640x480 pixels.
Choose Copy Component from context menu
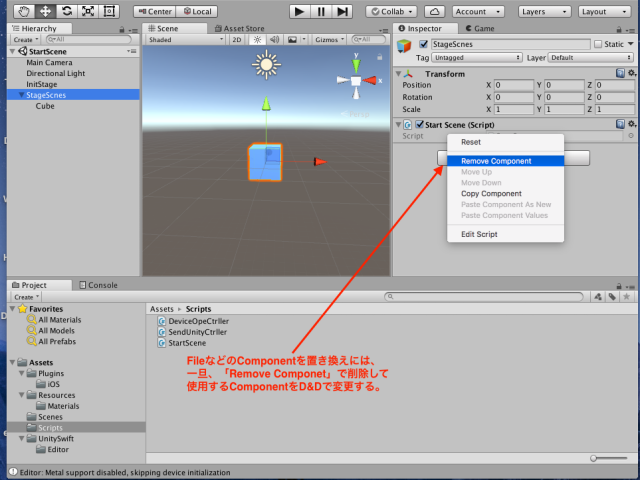coord(505,193)
